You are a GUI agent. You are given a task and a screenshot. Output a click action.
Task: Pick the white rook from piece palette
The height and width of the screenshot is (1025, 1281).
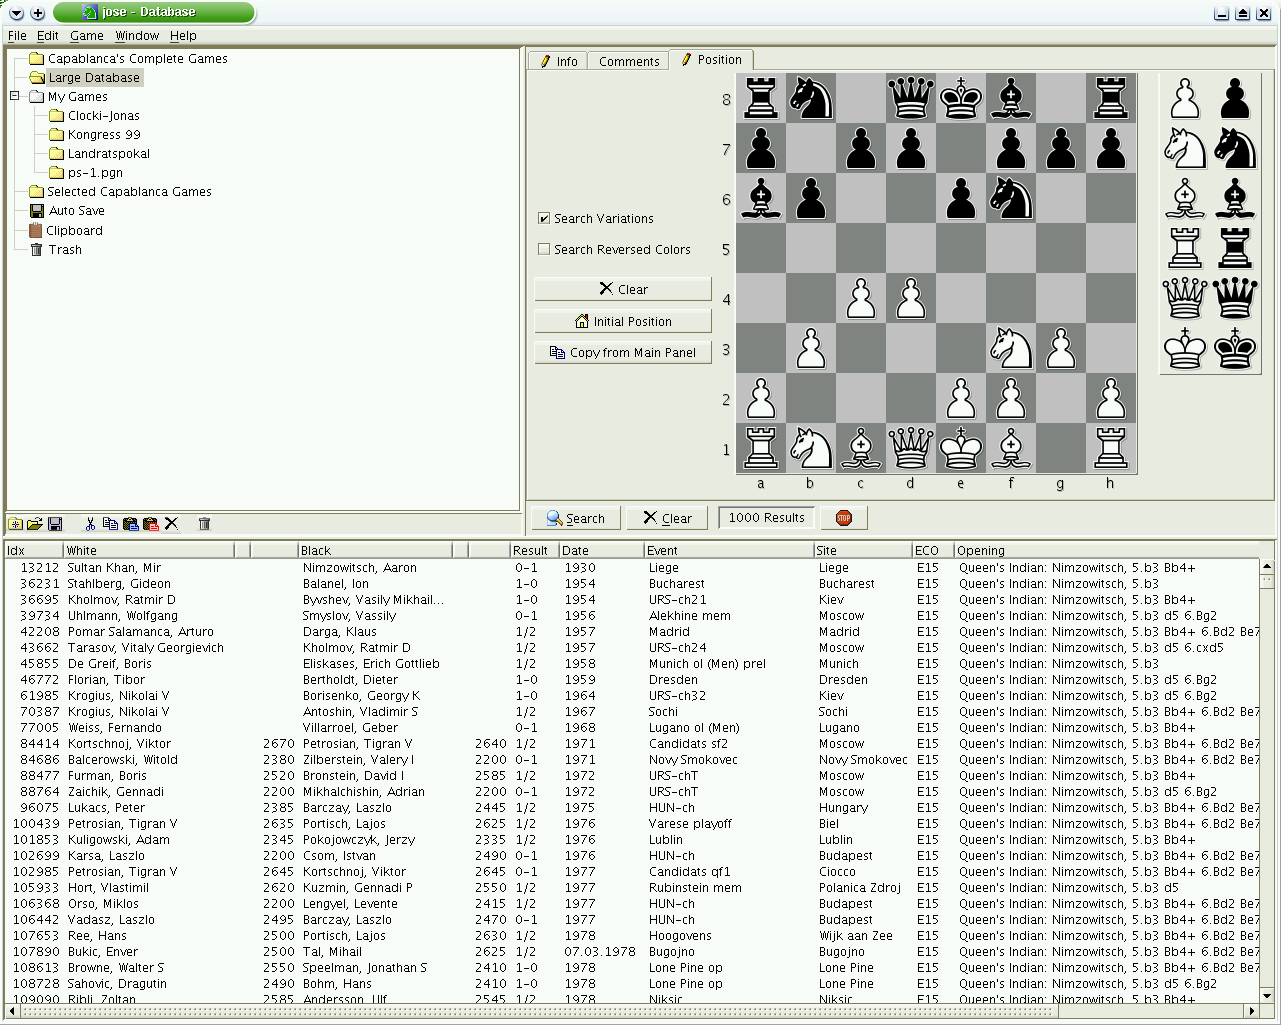(1185, 248)
